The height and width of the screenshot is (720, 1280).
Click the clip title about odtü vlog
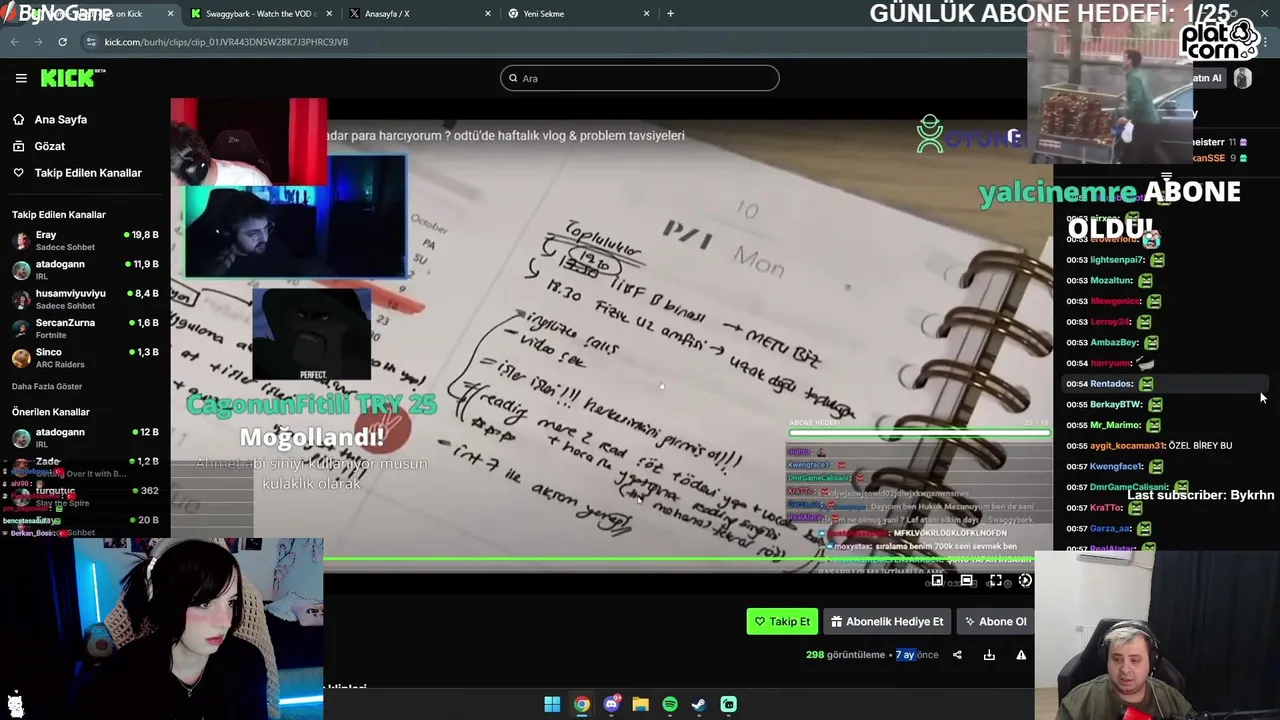[x=506, y=135]
